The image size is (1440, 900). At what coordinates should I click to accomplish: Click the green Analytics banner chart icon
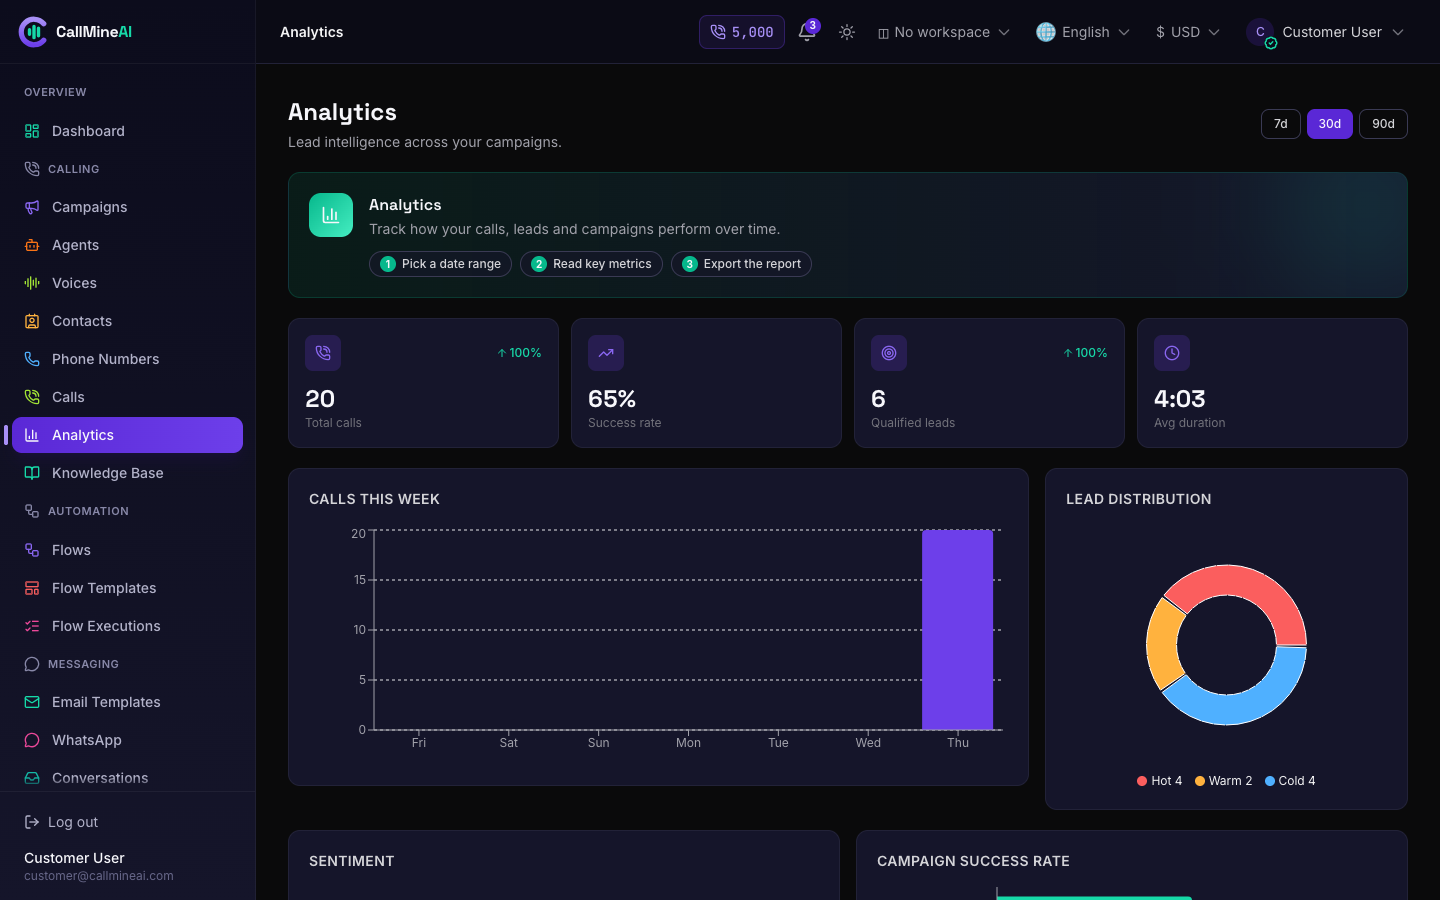click(331, 215)
